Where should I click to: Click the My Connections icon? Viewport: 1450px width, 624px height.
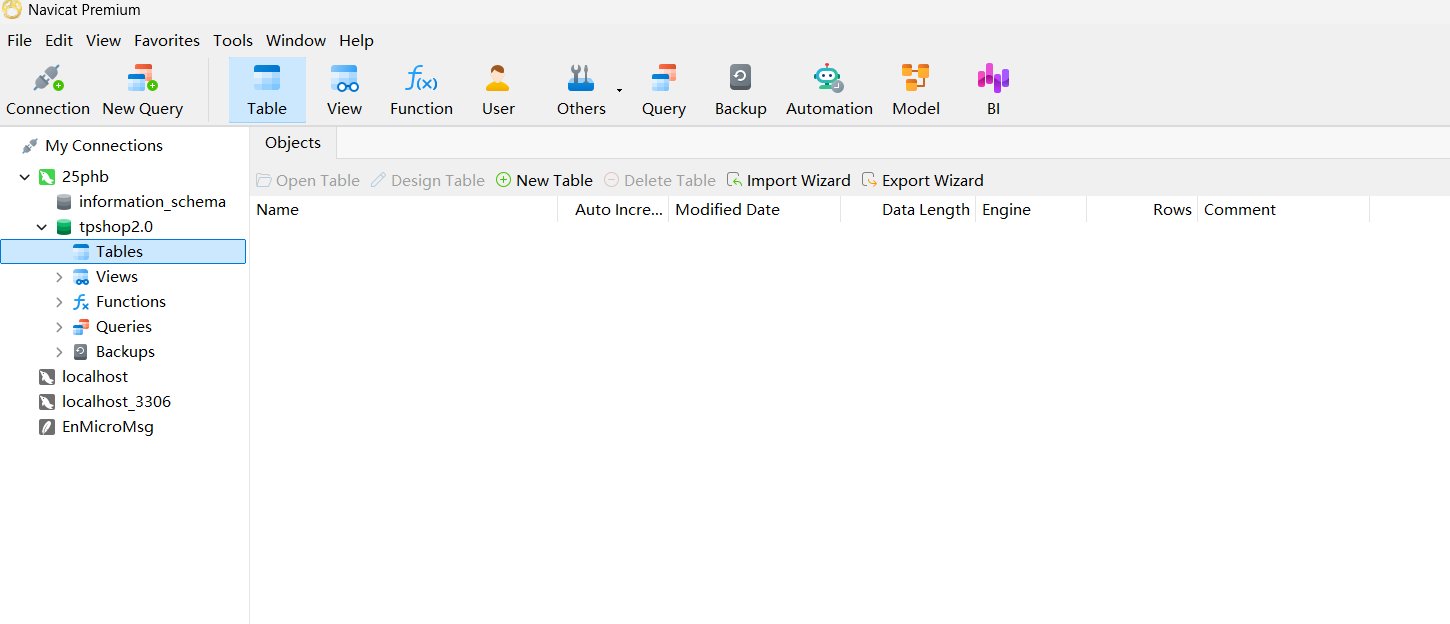click(30, 146)
